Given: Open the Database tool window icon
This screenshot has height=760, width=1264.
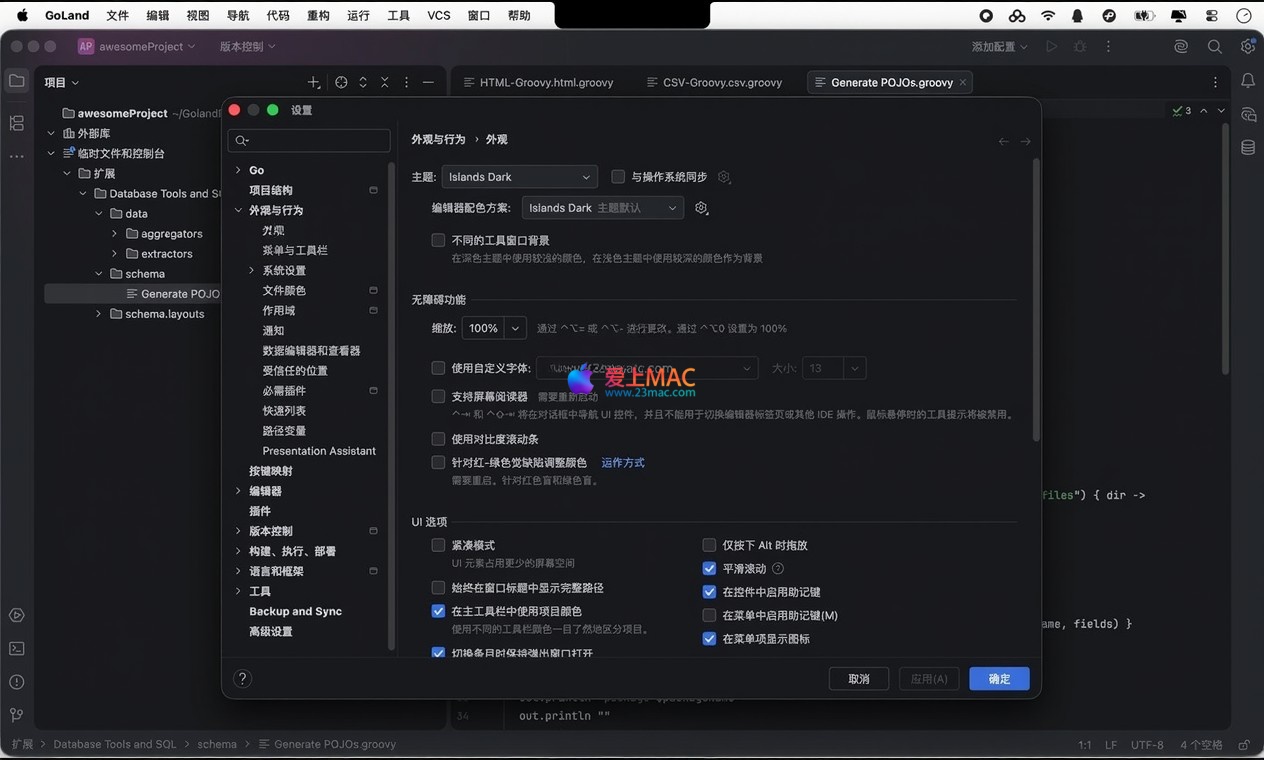Looking at the screenshot, I should (1248, 148).
